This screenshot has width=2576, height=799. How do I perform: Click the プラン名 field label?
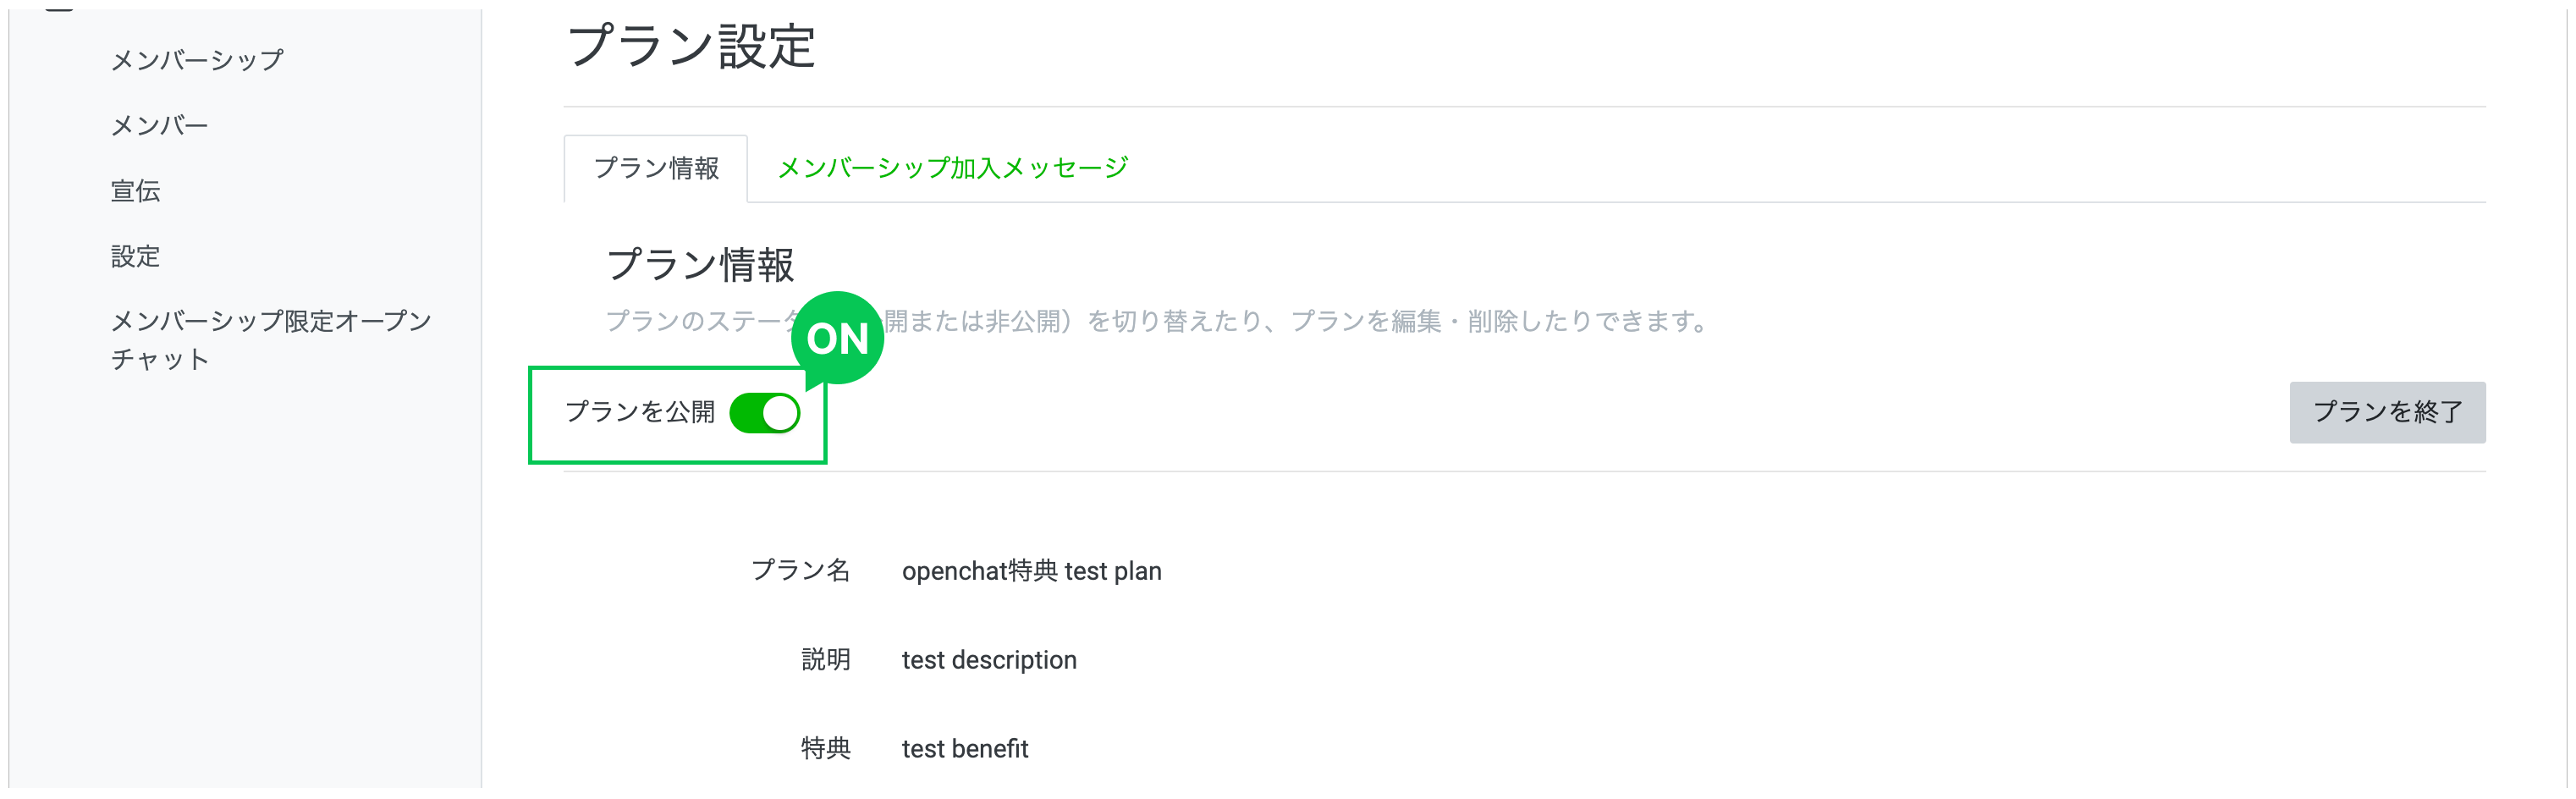(800, 570)
